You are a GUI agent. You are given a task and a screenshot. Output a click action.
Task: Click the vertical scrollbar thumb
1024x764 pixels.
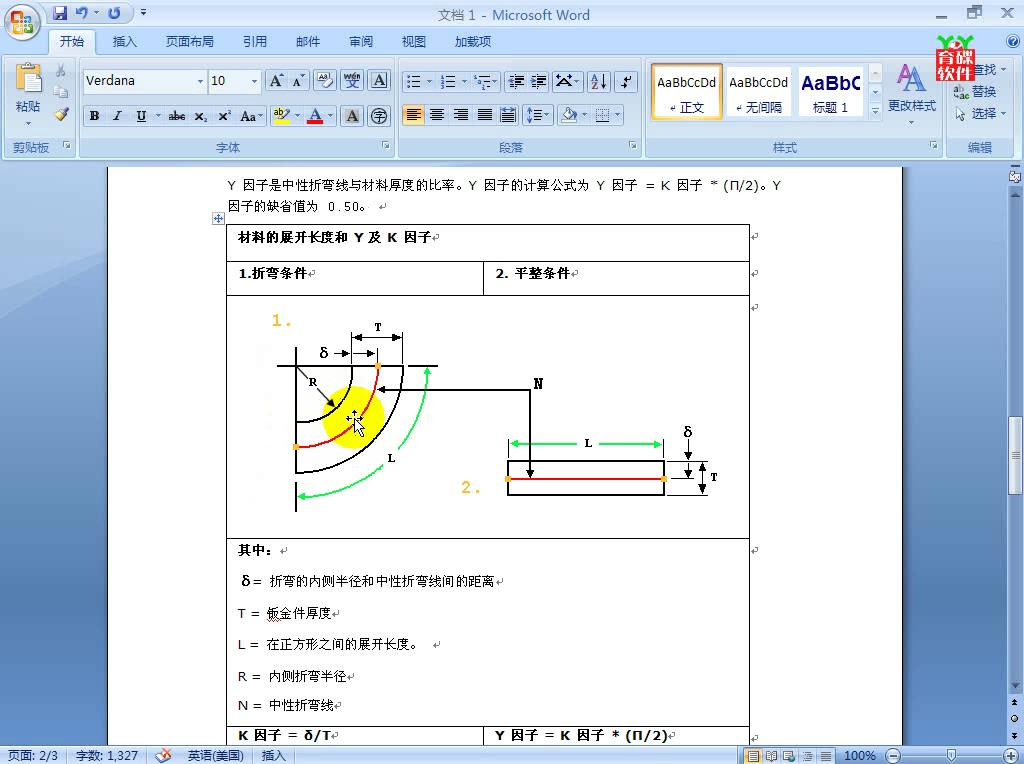tap(1015, 454)
